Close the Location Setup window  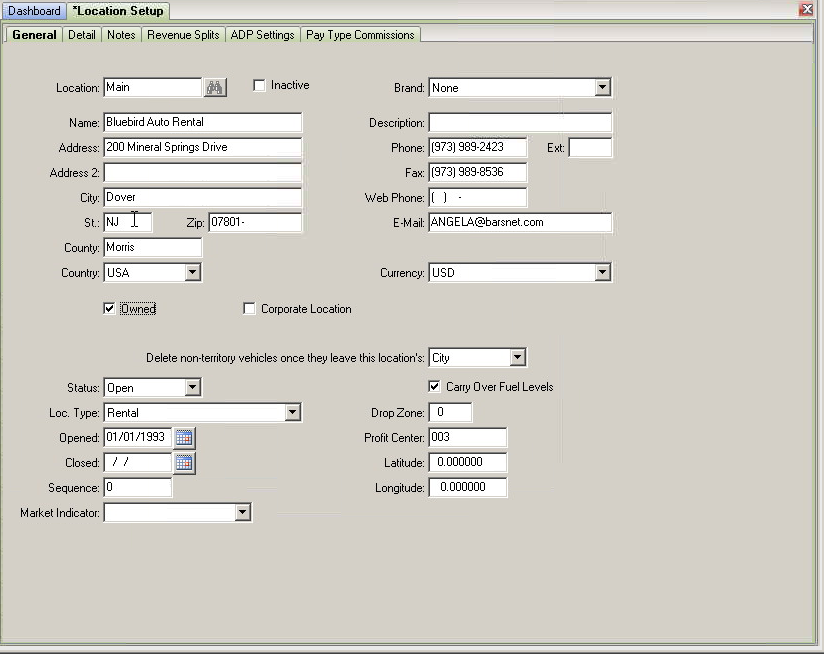pos(806,9)
